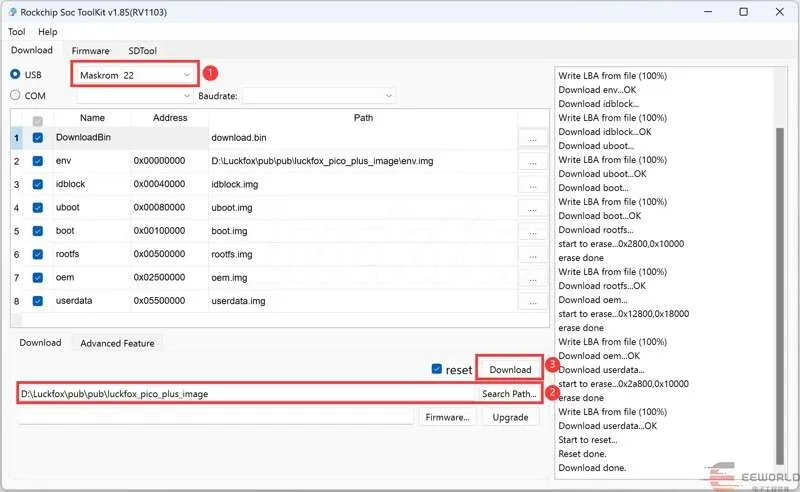Uncheck the env row checkbox

pos(38,161)
